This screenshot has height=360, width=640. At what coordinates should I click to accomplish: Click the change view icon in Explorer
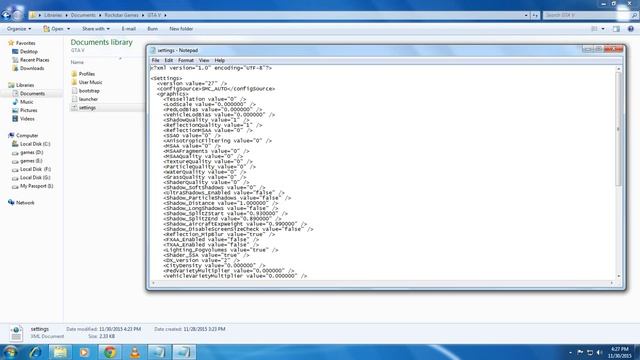[x=594, y=29]
